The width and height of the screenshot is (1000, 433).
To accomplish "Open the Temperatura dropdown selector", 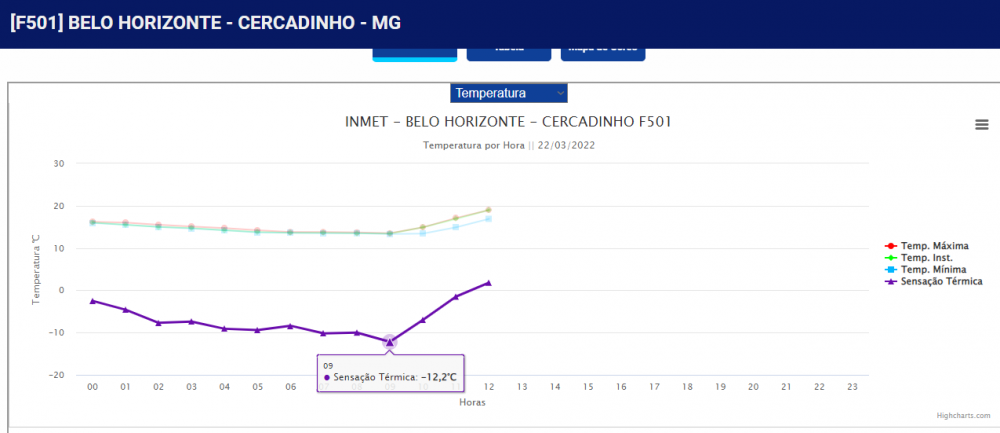I will click(x=508, y=93).
